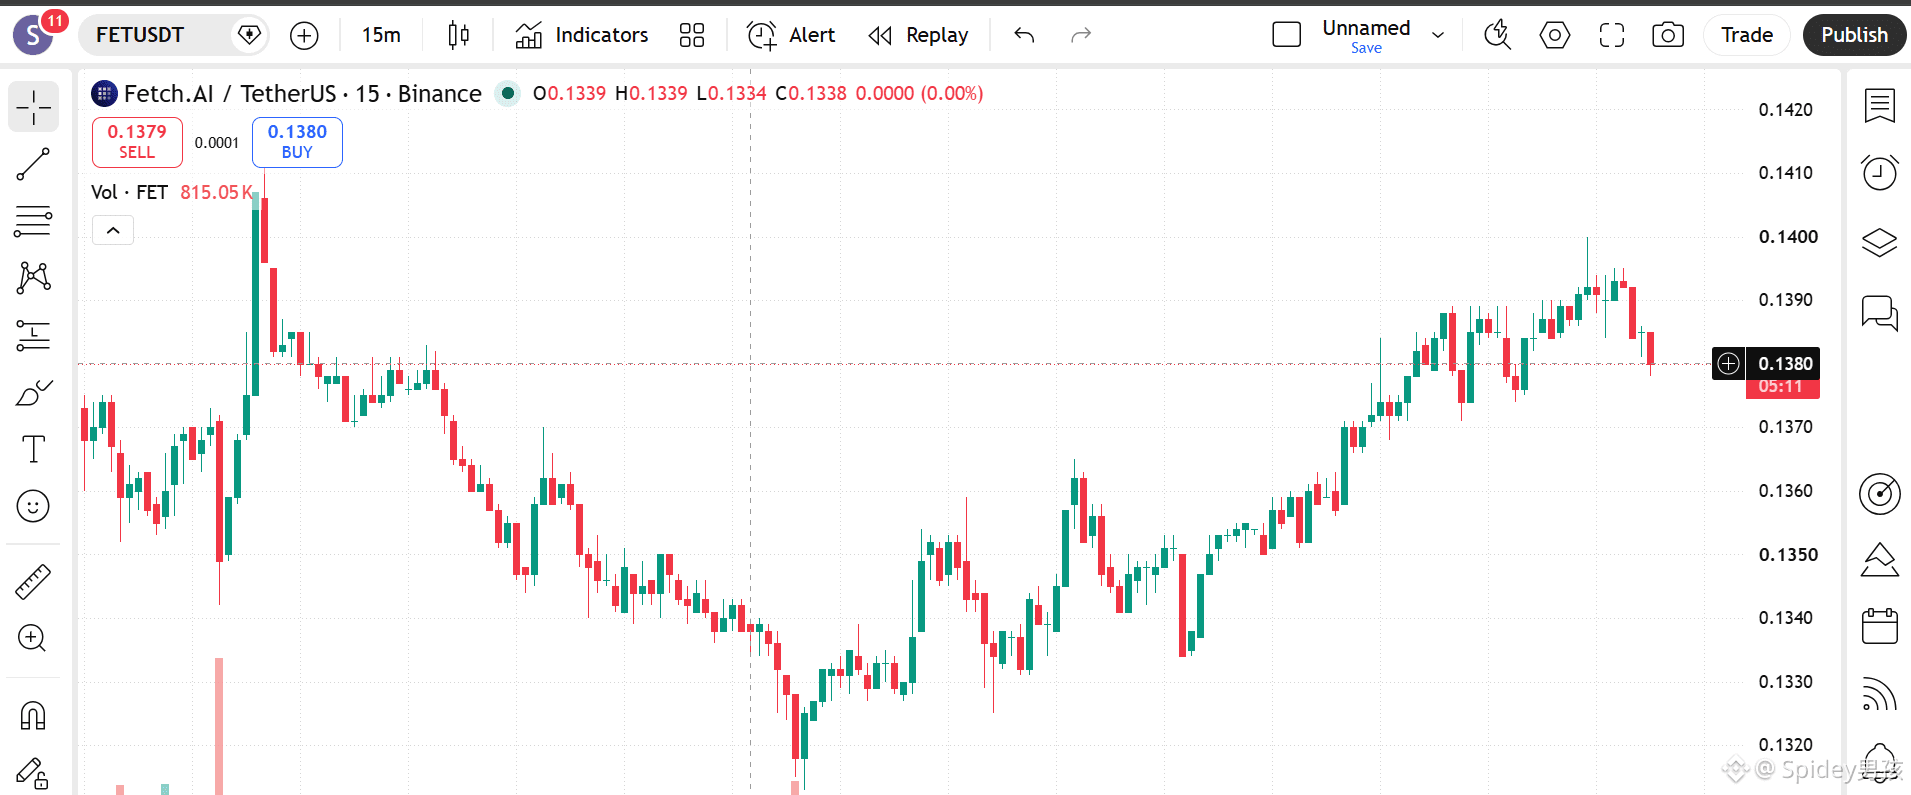The height and width of the screenshot is (795, 1911).
Task: Open the notifications bell panel
Action: (1879, 761)
